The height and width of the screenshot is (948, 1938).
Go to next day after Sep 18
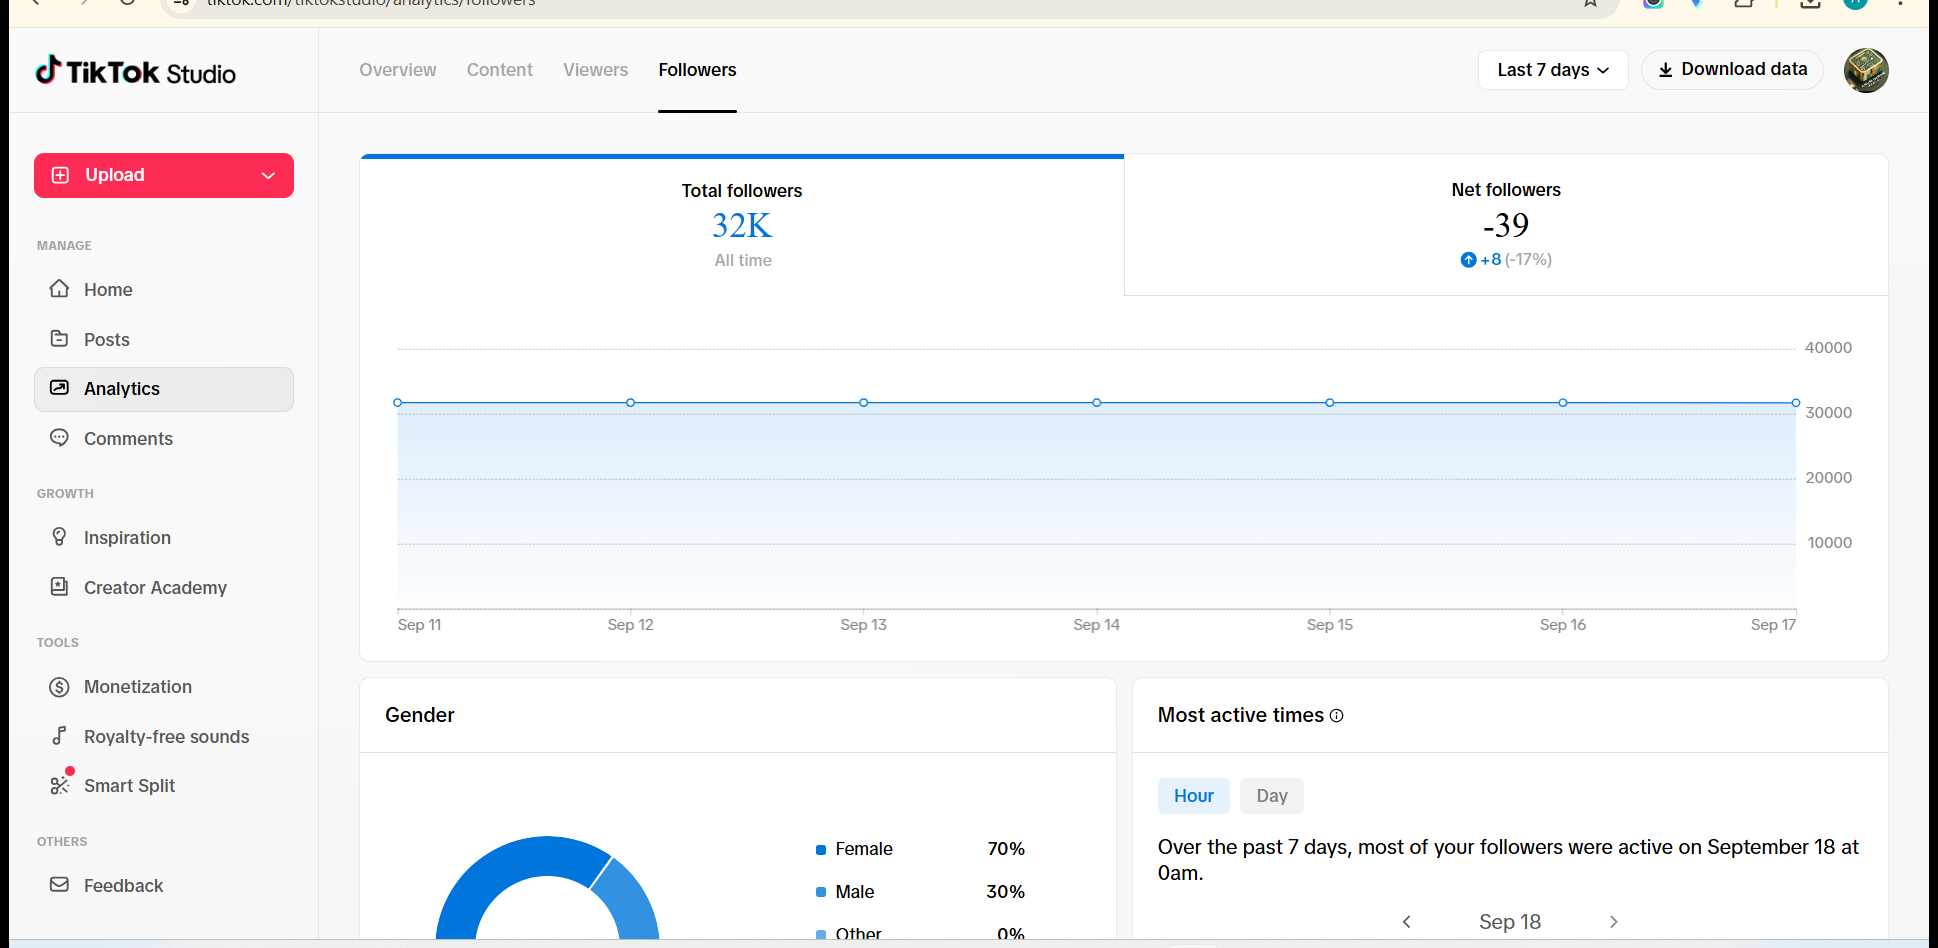pos(1613,922)
